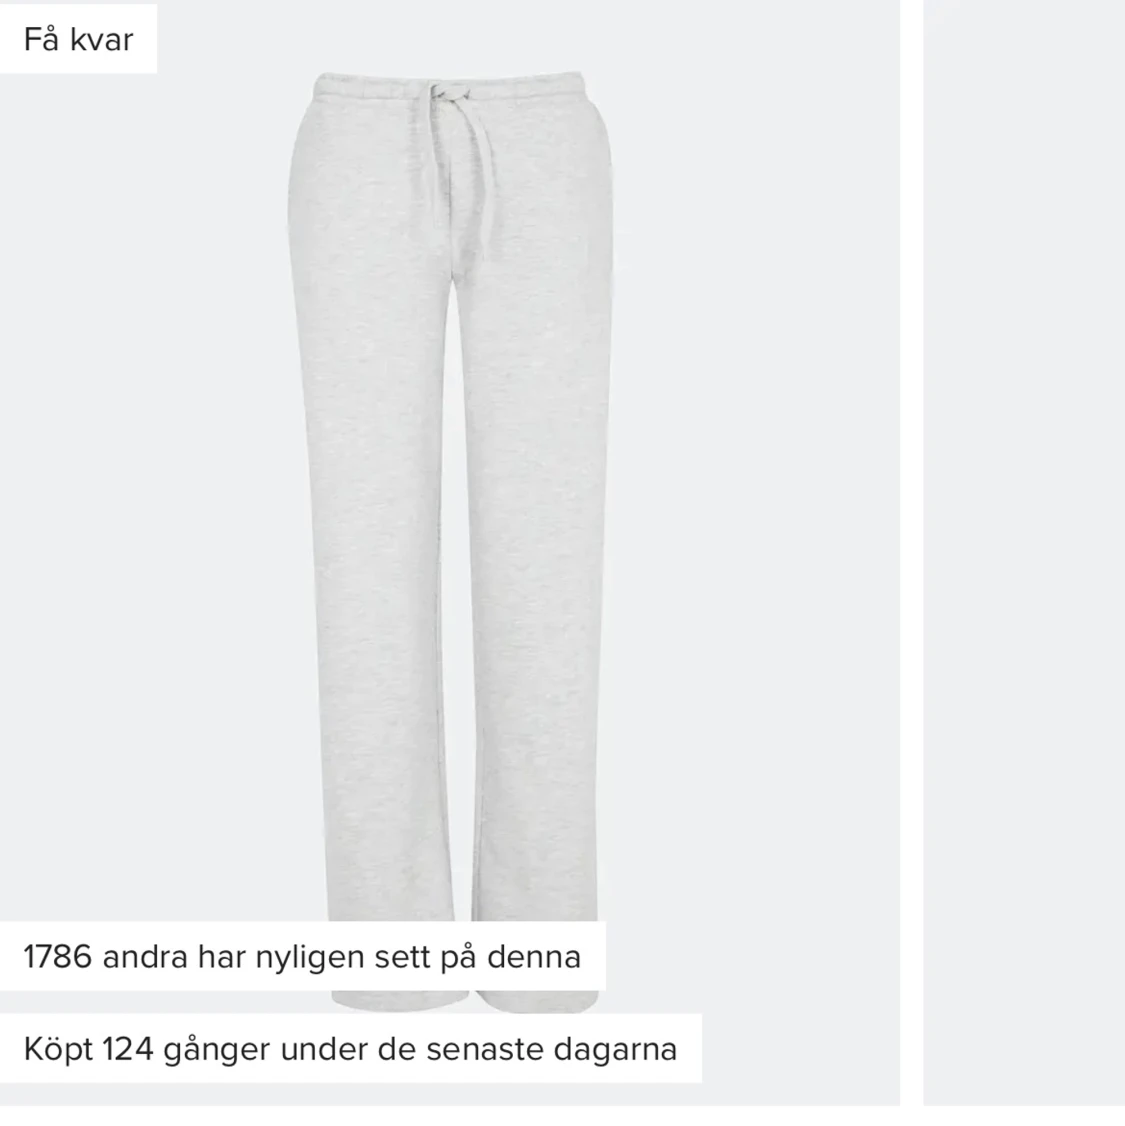
Task: Click the "Få kvar" low-stock badge
Action: [78, 39]
